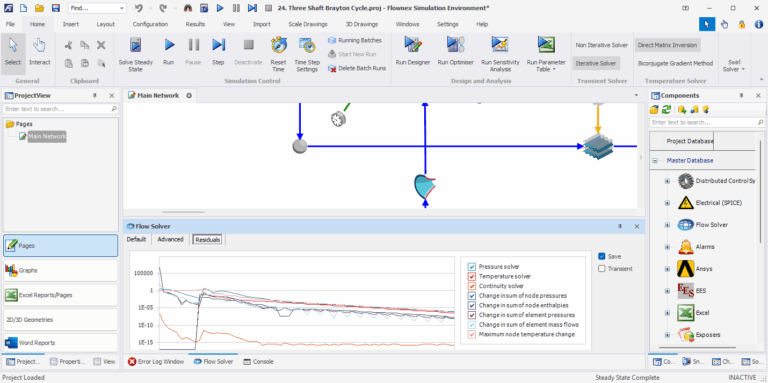Open the Graphs section in ProjectView

(x=60, y=270)
